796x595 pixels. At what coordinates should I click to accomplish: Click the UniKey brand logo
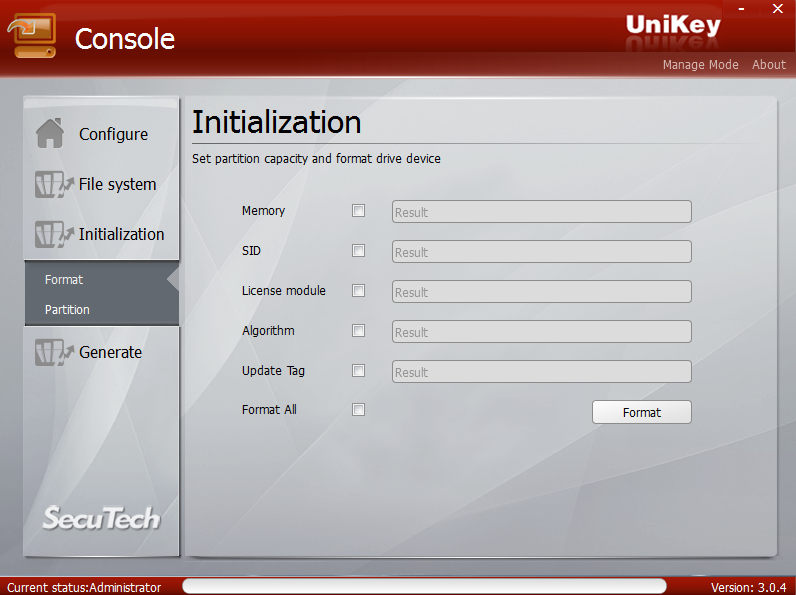coord(673,25)
